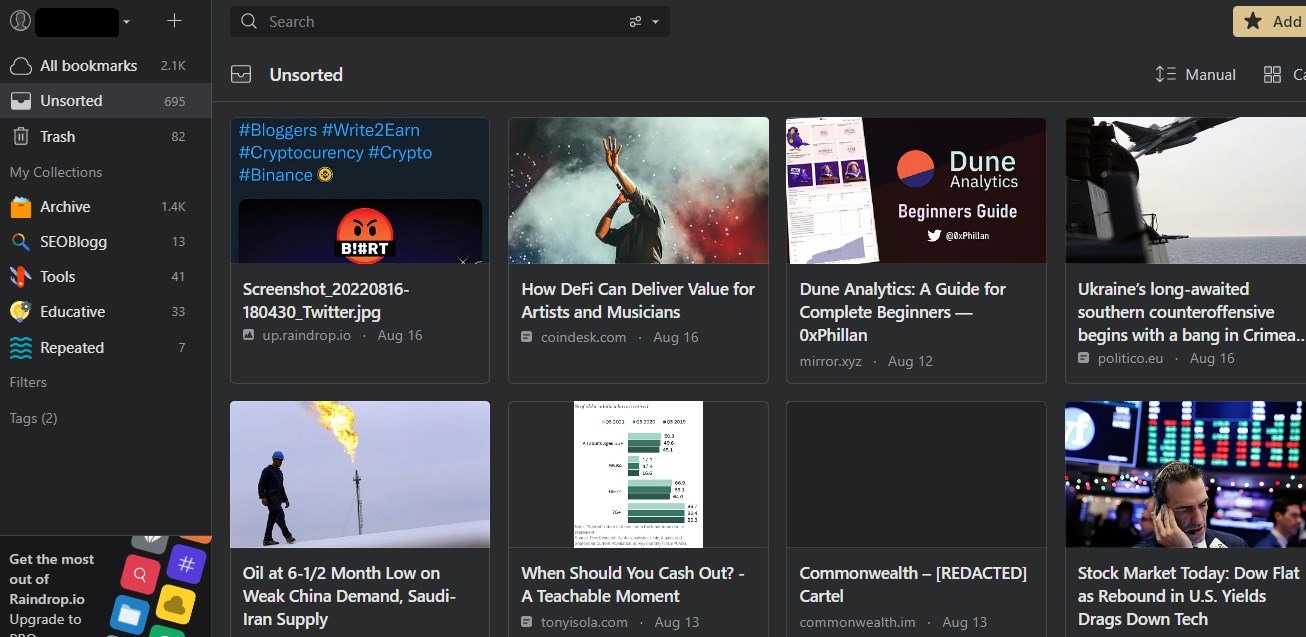Open 'How DeFi Can Deliver Value' title
Viewport: 1306px width, 637px height.
click(638, 300)
